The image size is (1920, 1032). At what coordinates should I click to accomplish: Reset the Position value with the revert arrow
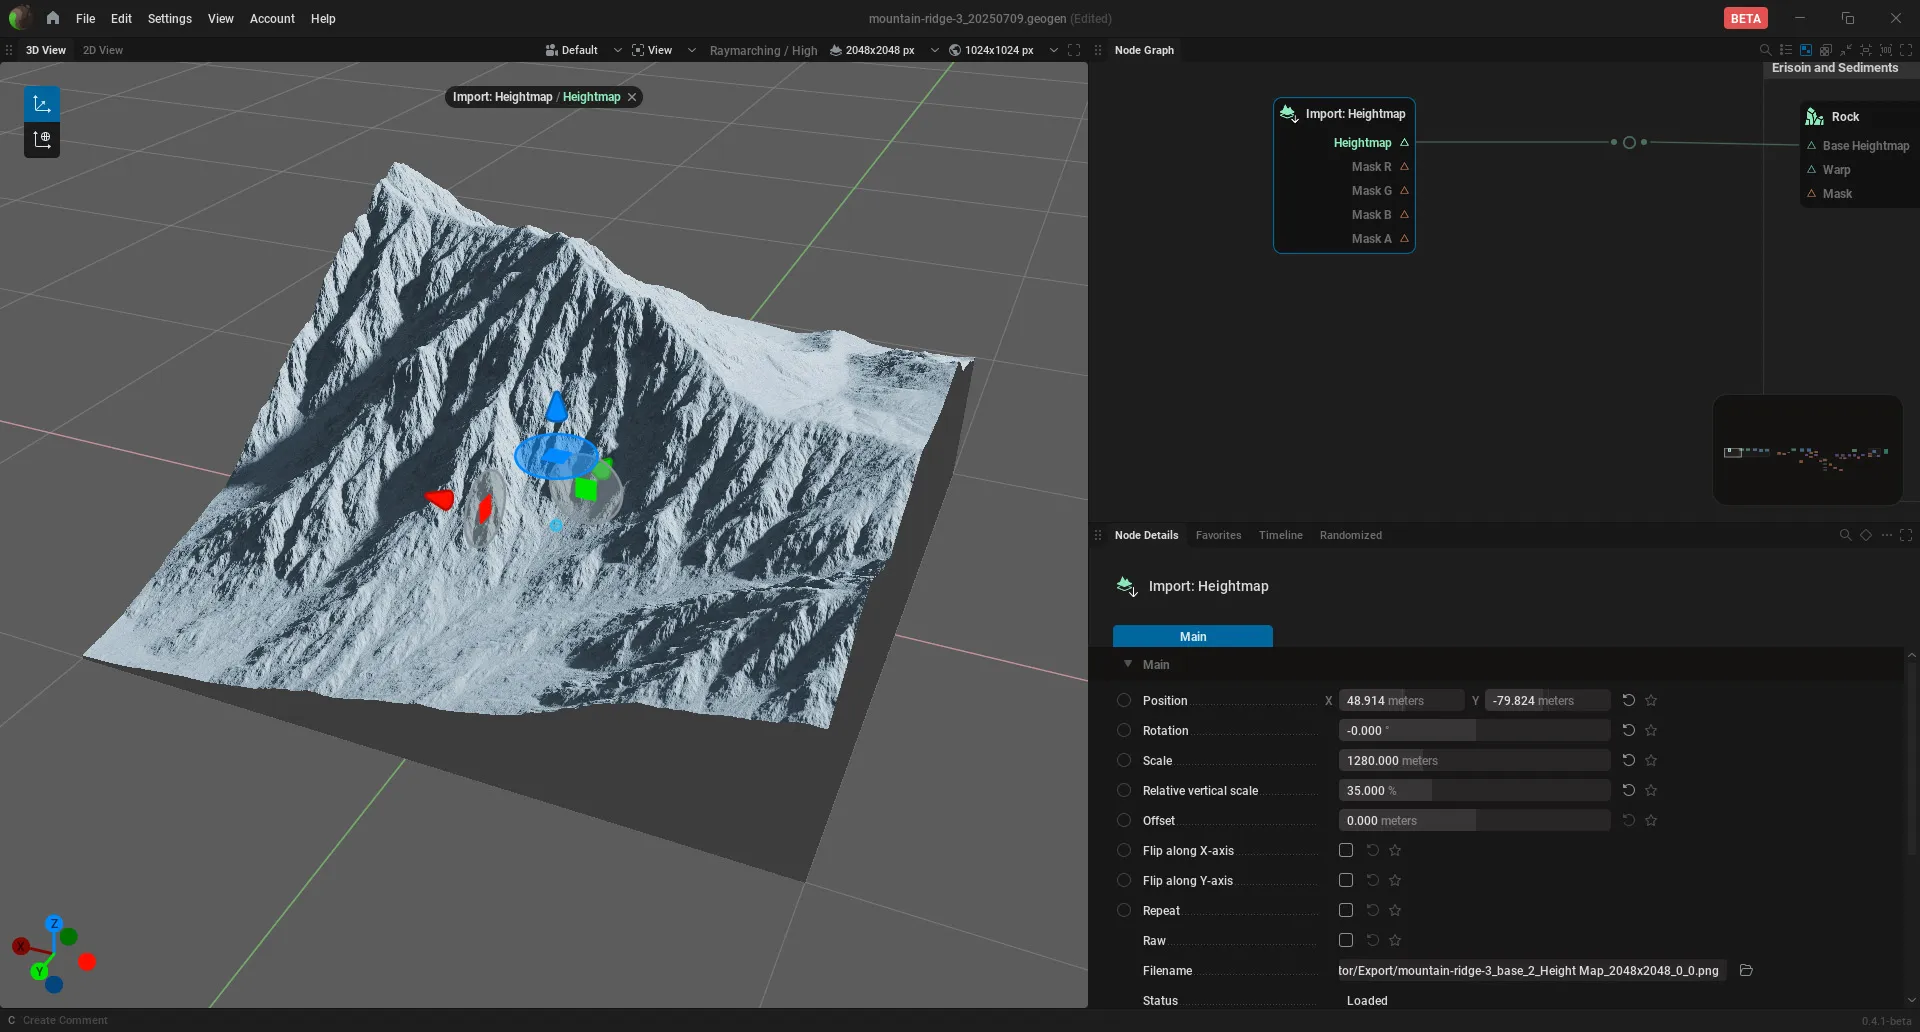coord(1628,700)
